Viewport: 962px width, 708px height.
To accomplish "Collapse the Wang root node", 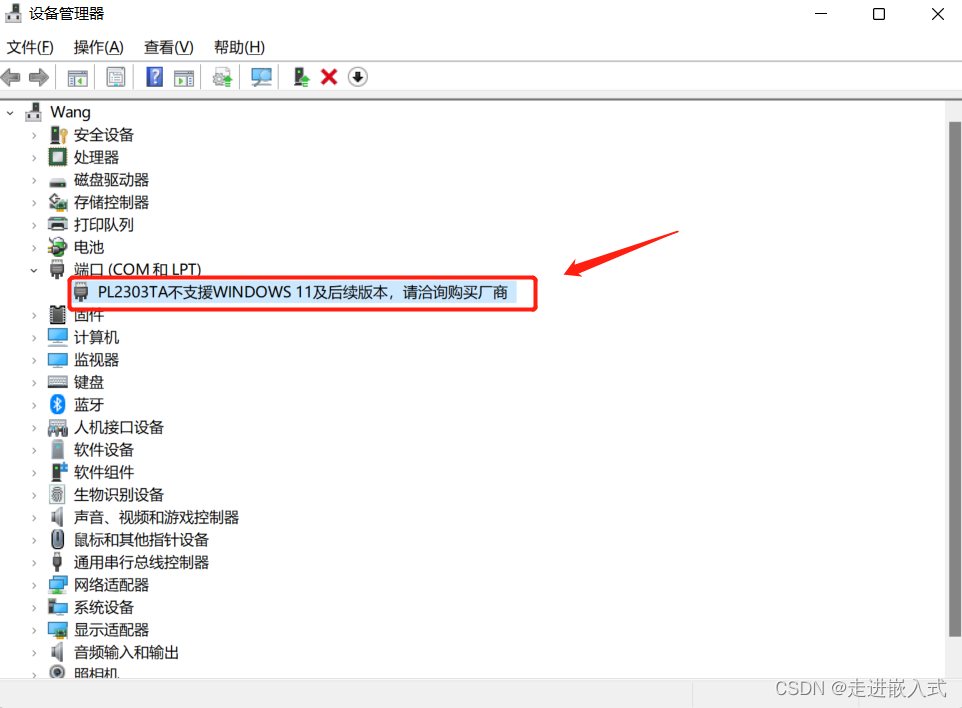I will pyautogui.click(x=10, y=113).
